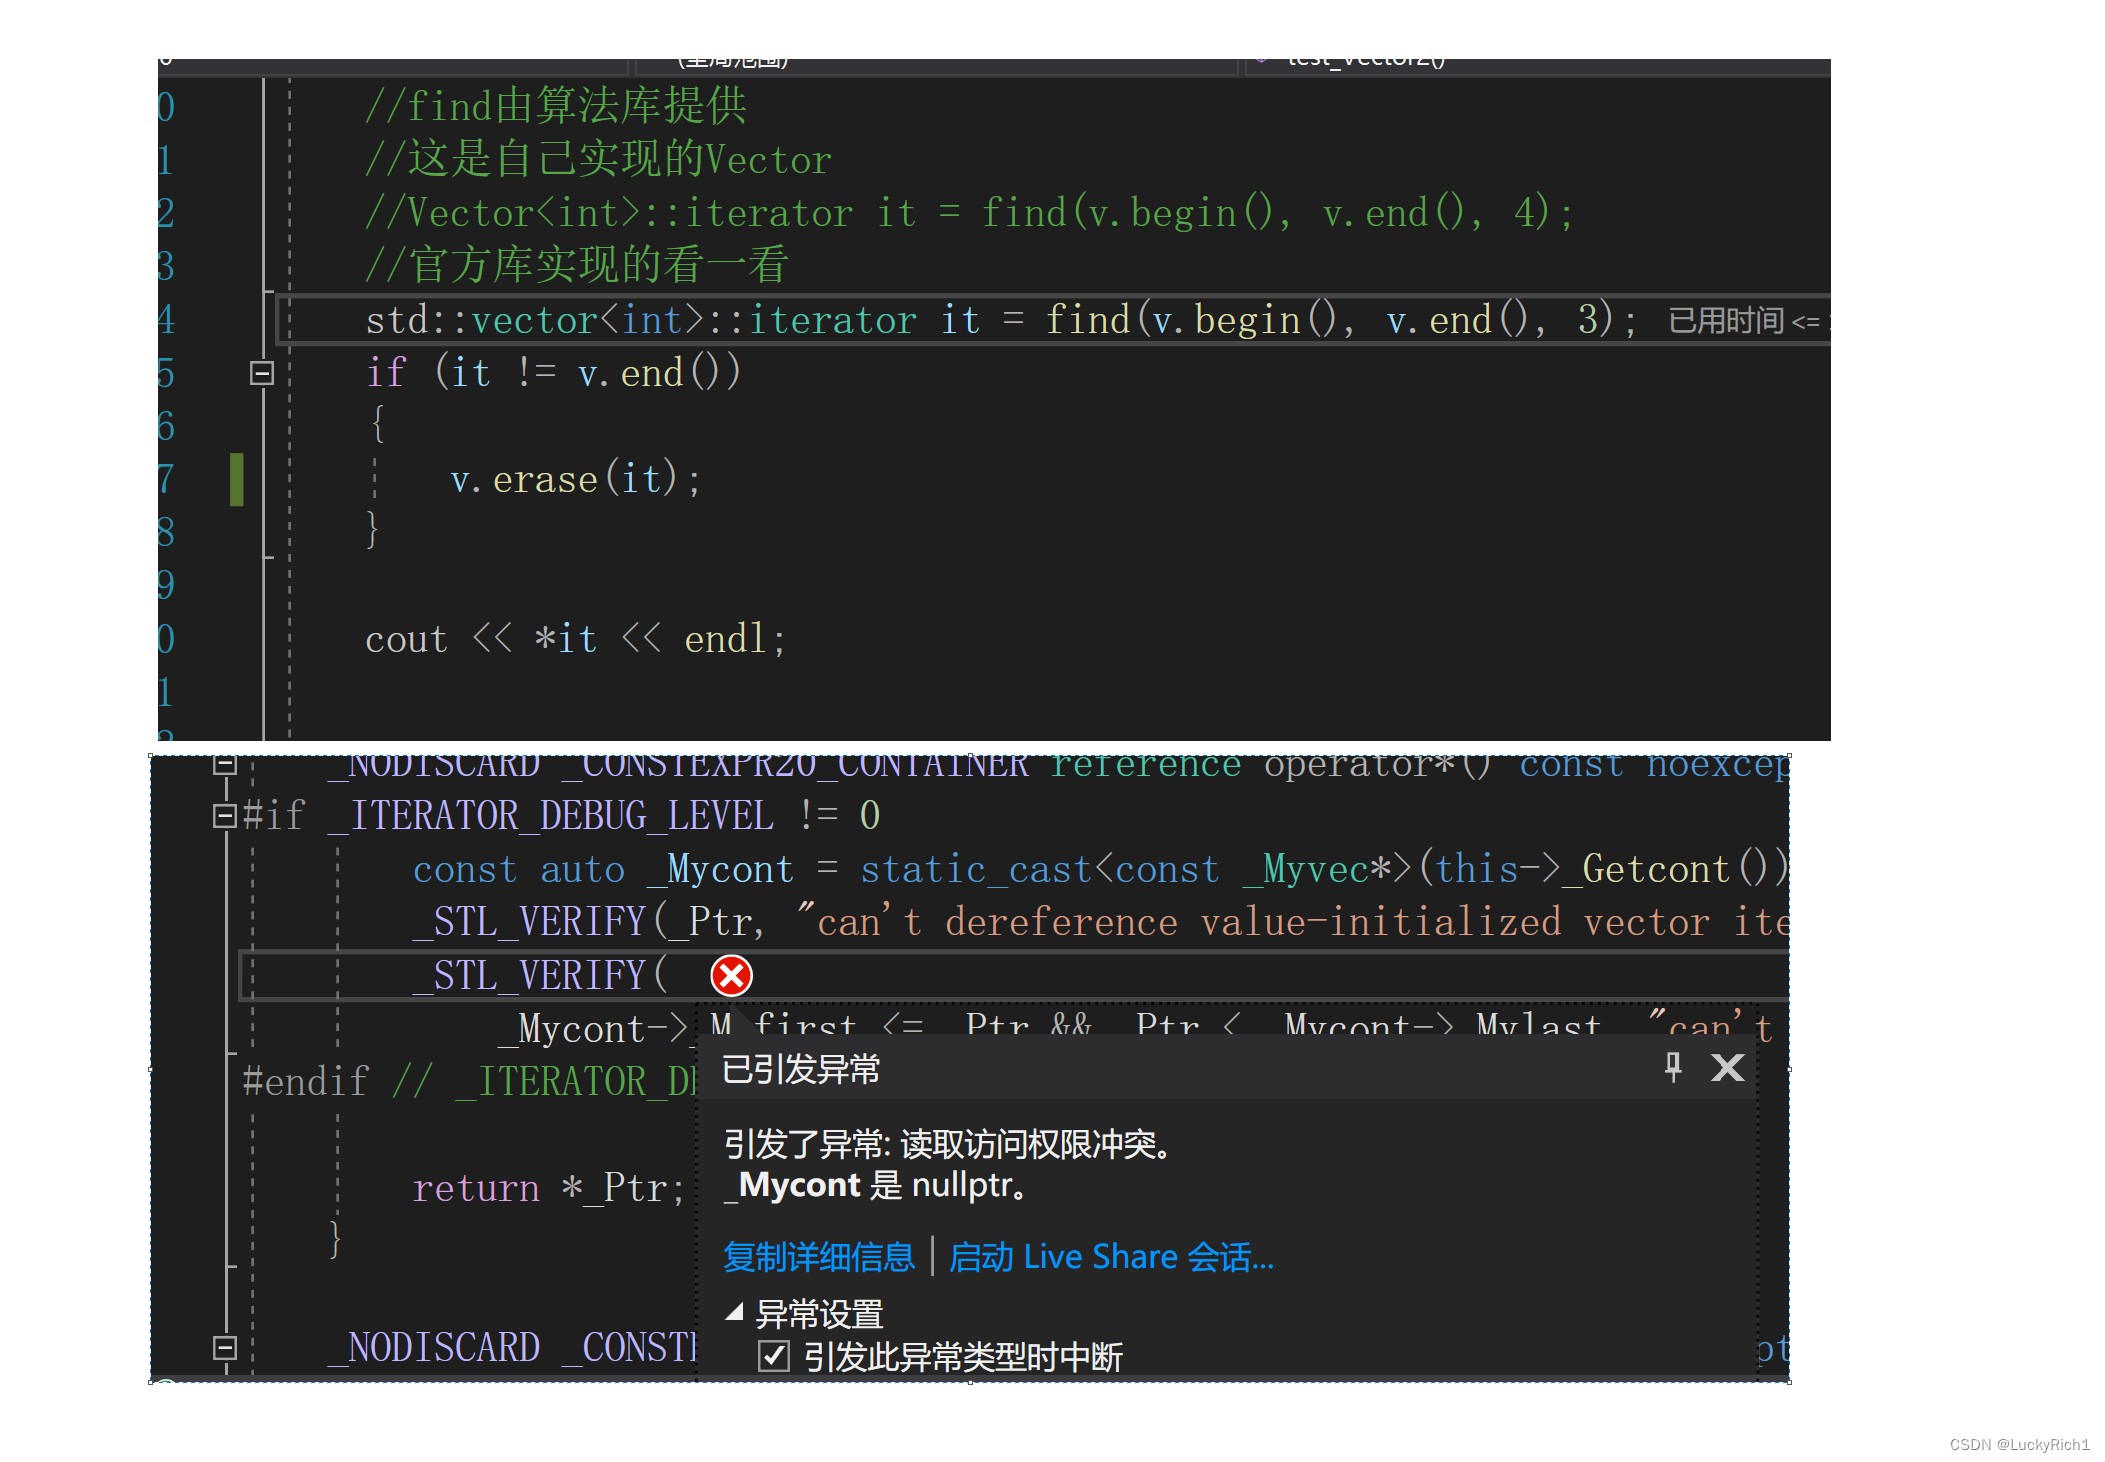Screen dimensions: 2105x1462
Task: Collapse the 异常设置 section
Action: (735, 1312)
